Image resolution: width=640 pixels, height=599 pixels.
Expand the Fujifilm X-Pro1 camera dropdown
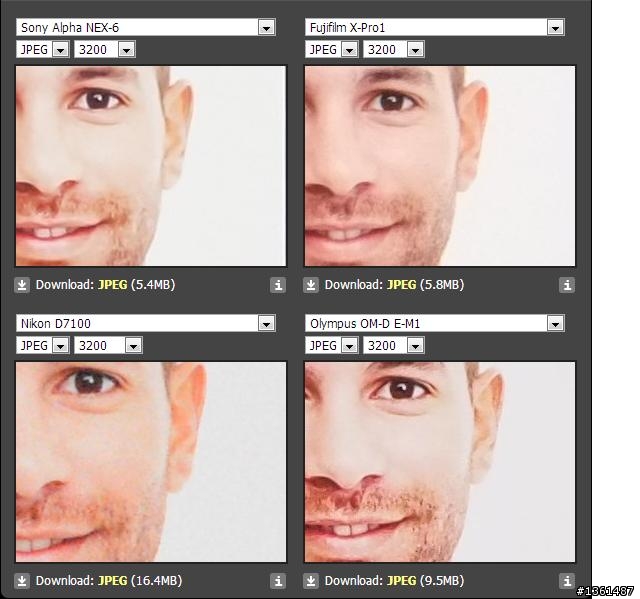(435, 27)
